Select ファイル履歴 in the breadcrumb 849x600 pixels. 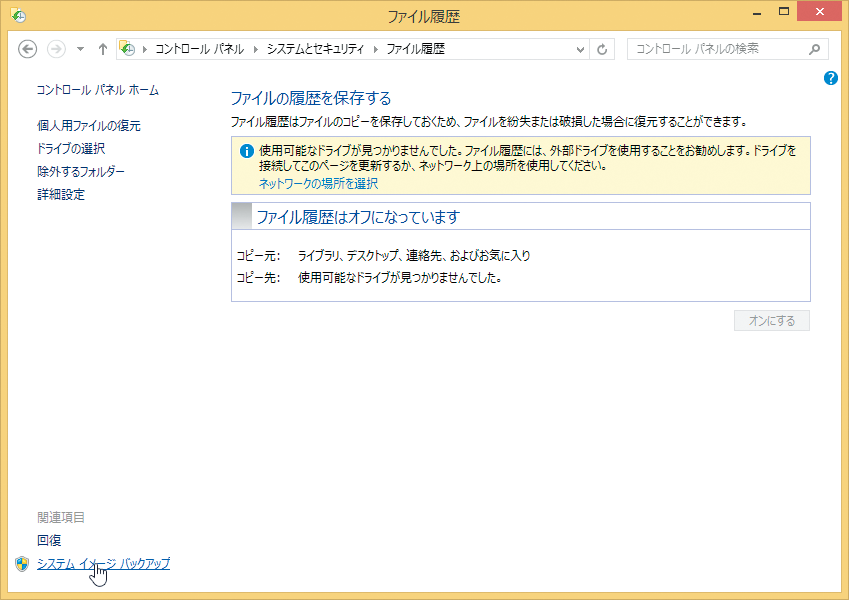click(x=415, y=49)
